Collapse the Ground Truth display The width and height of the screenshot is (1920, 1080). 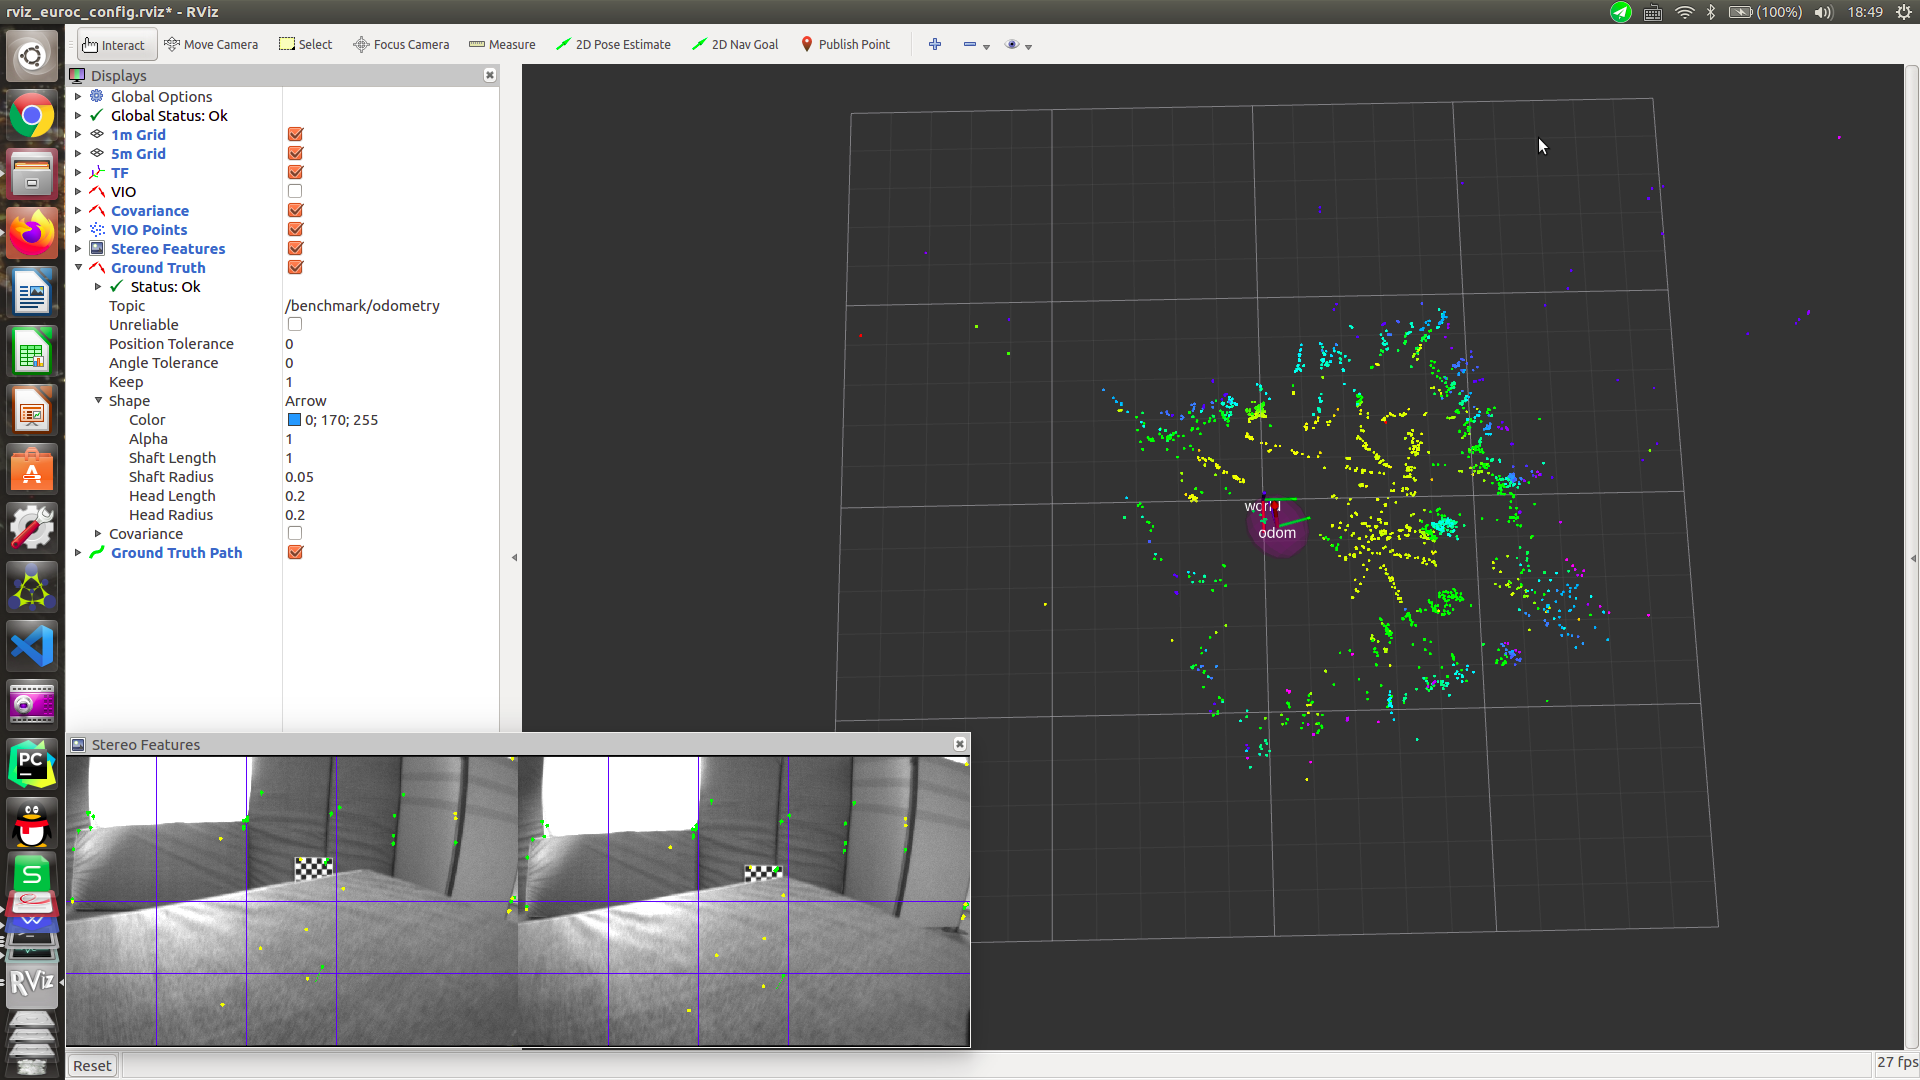(78, 267)
